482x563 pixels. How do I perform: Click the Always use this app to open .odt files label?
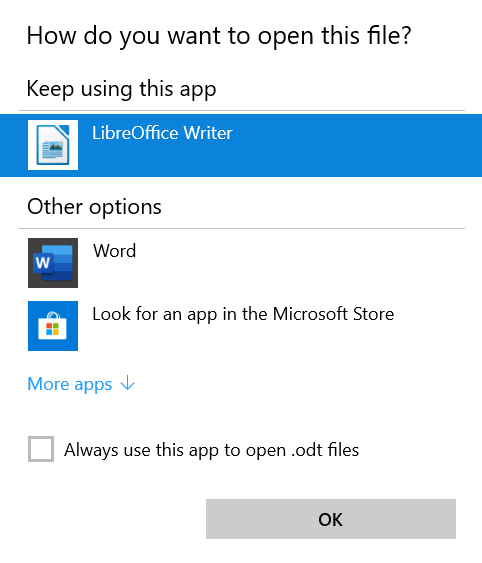coord(212,450)
